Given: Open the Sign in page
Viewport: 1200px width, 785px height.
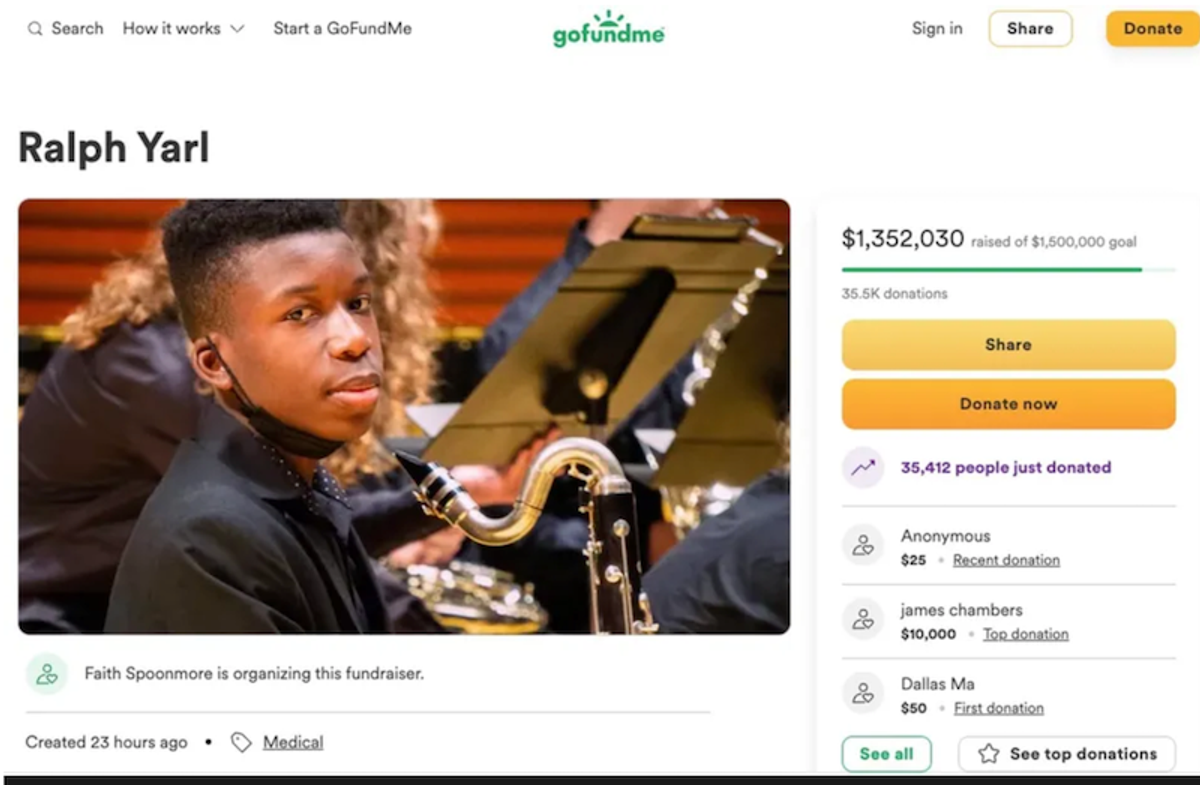Looking at the screenshot, I should click(937, 29).
